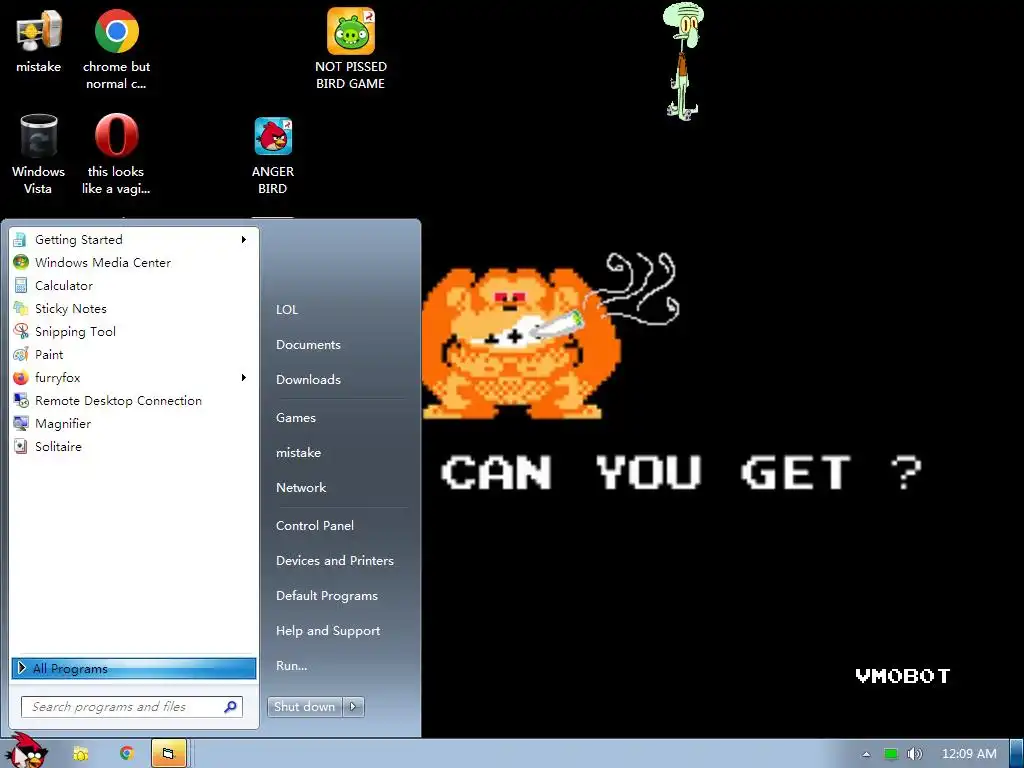Screen dimensions: 1024x768
Task: Select the Remote Desktop Connection entry text
Action: pyautogui.click(x=118, y=400)
